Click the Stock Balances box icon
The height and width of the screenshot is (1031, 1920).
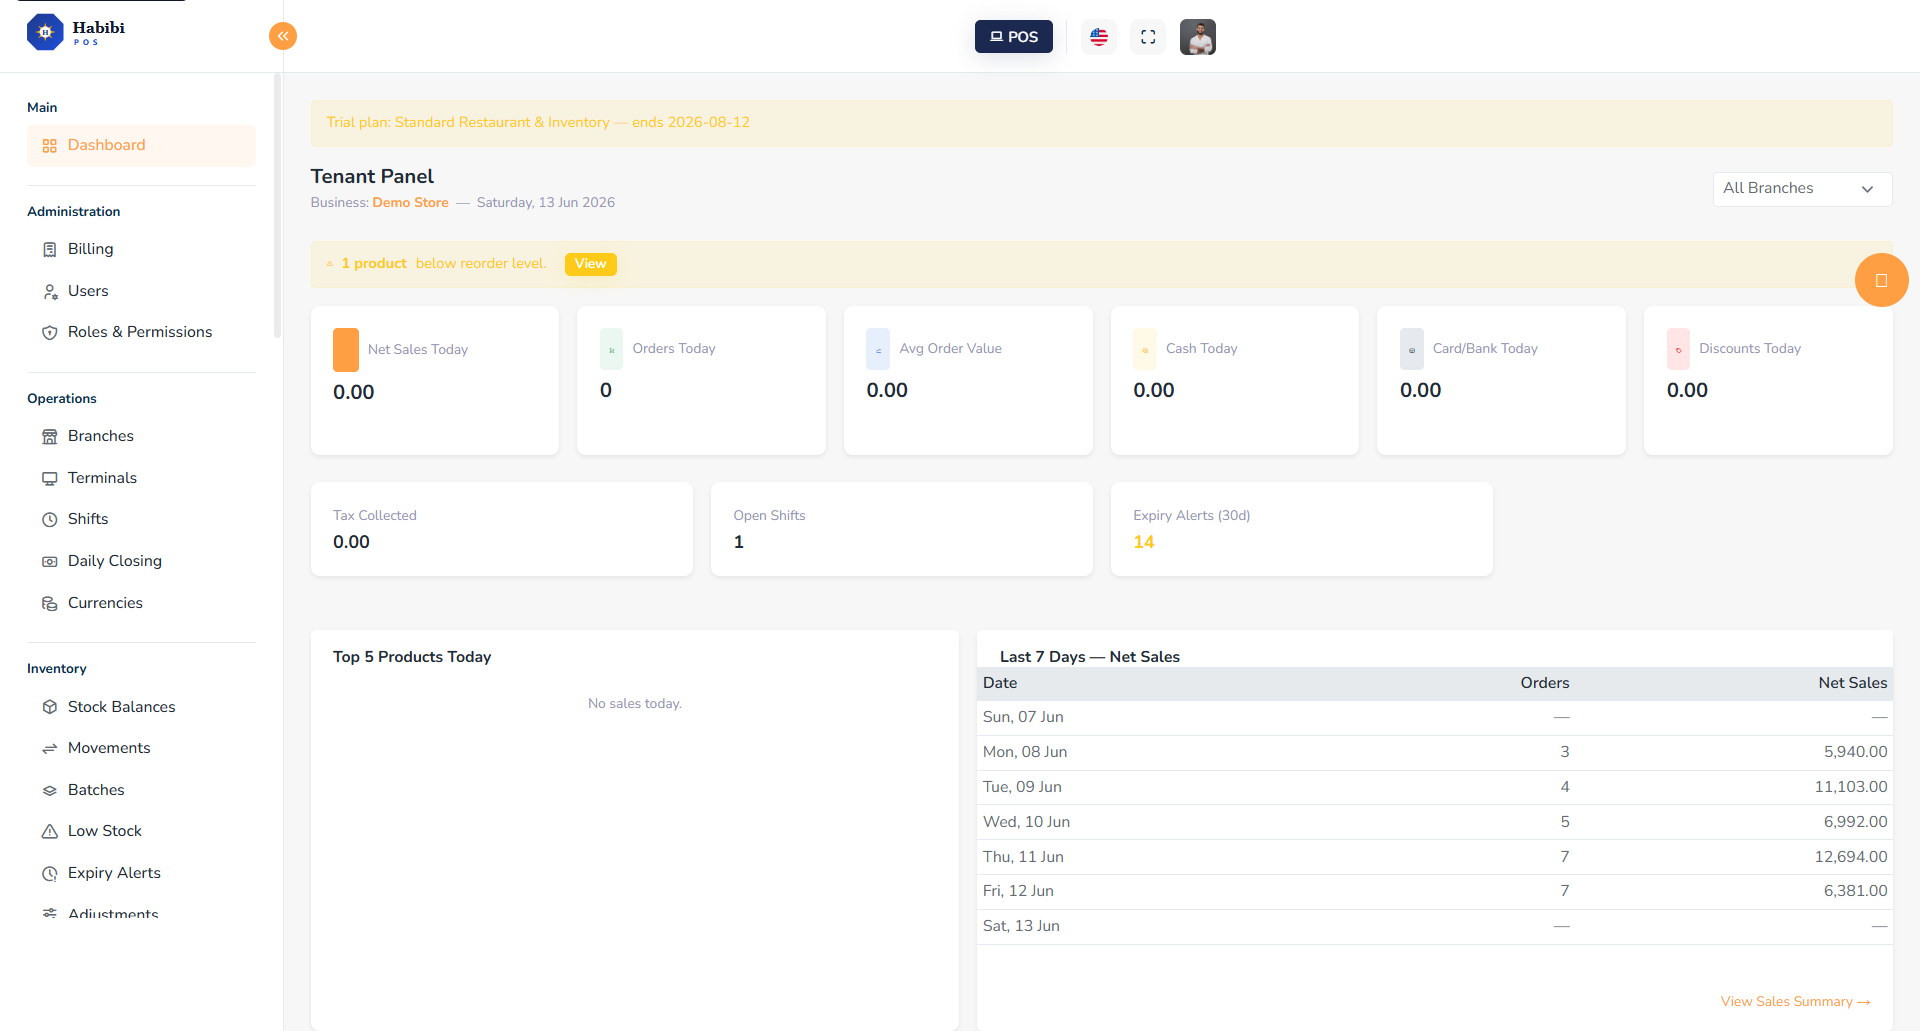(50, 707)
